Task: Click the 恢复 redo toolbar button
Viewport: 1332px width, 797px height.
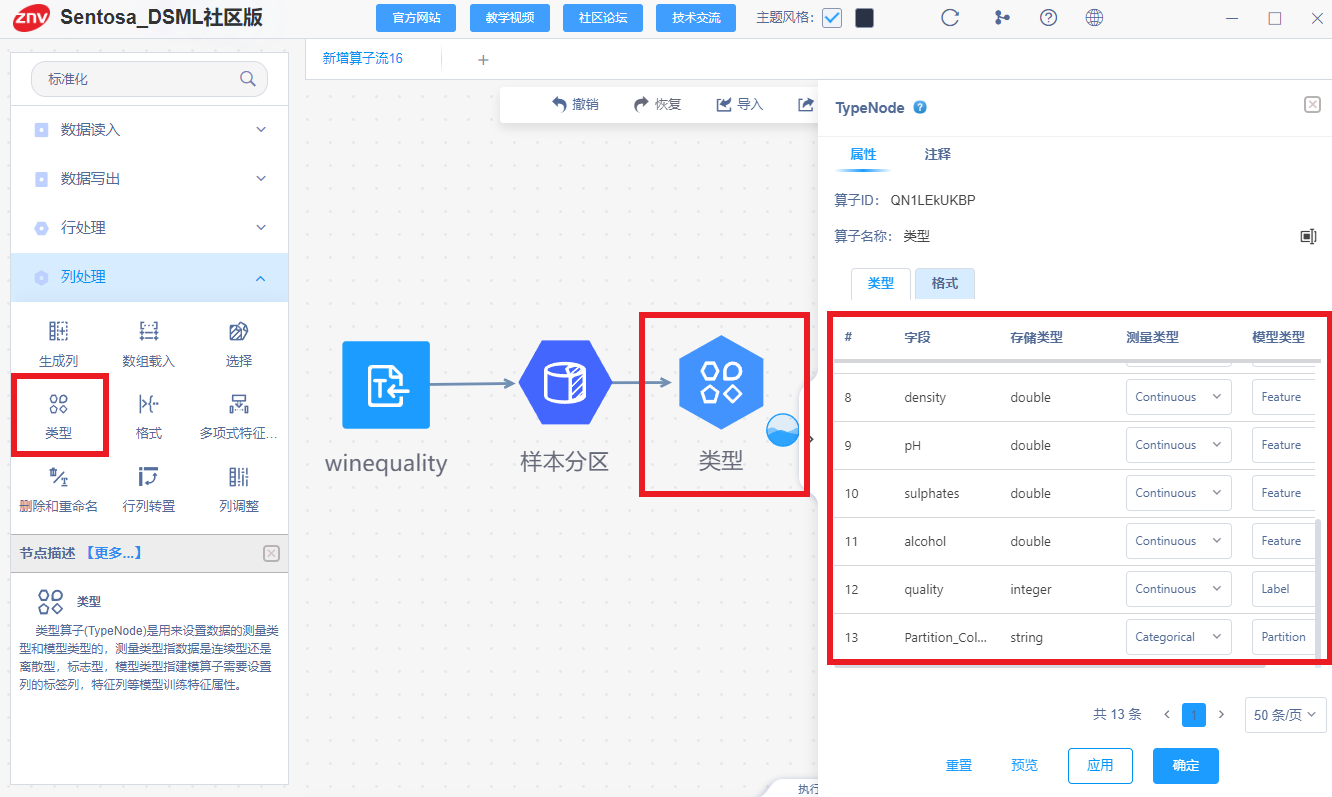Action: [657, 104]
